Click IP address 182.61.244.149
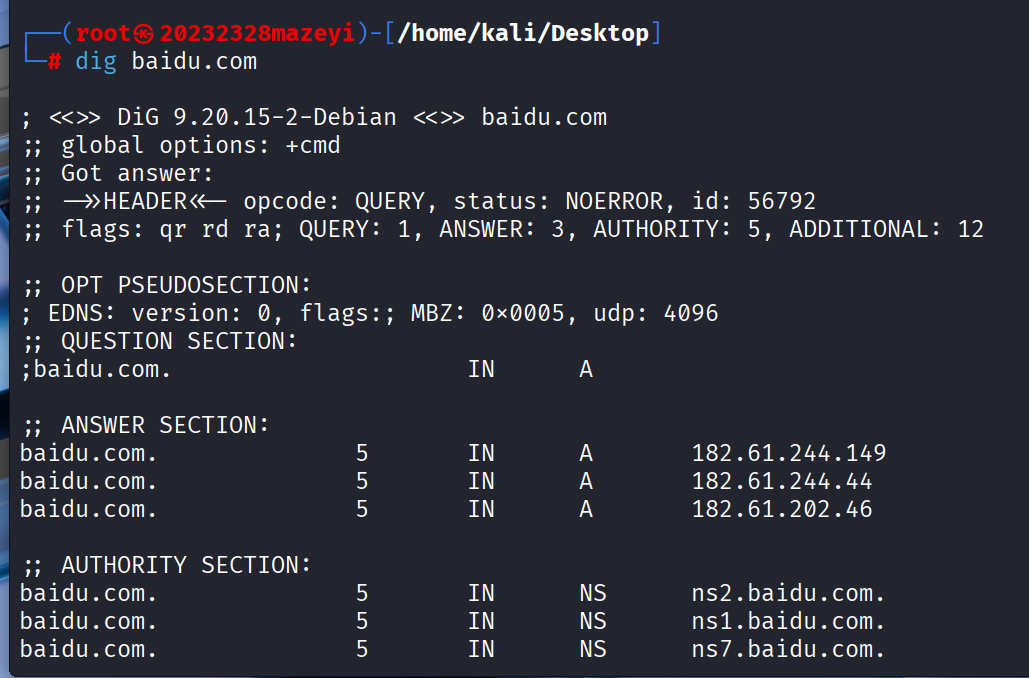The image size is (1029, 678). 789,453
